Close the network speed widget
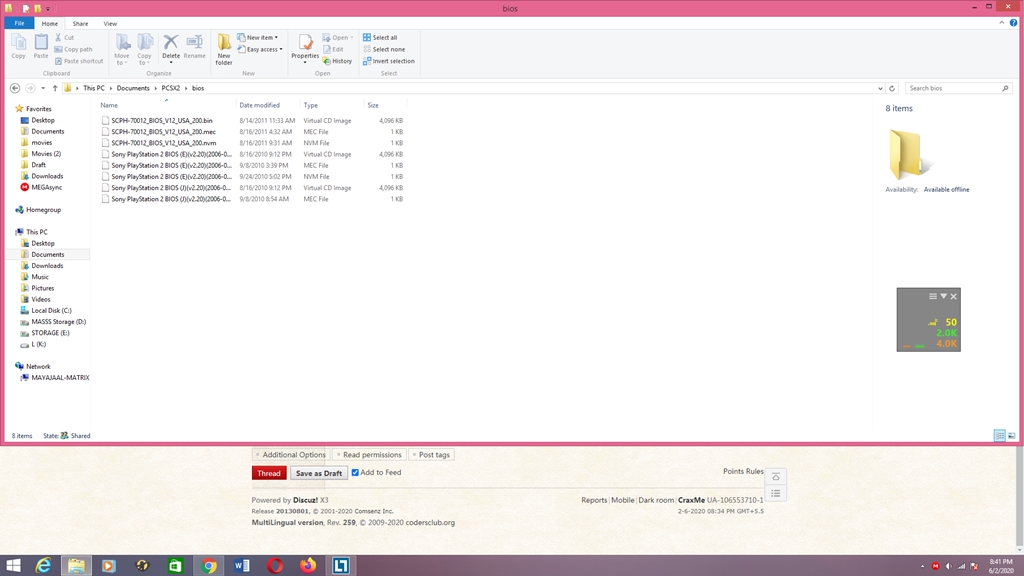 pos(953,296)
